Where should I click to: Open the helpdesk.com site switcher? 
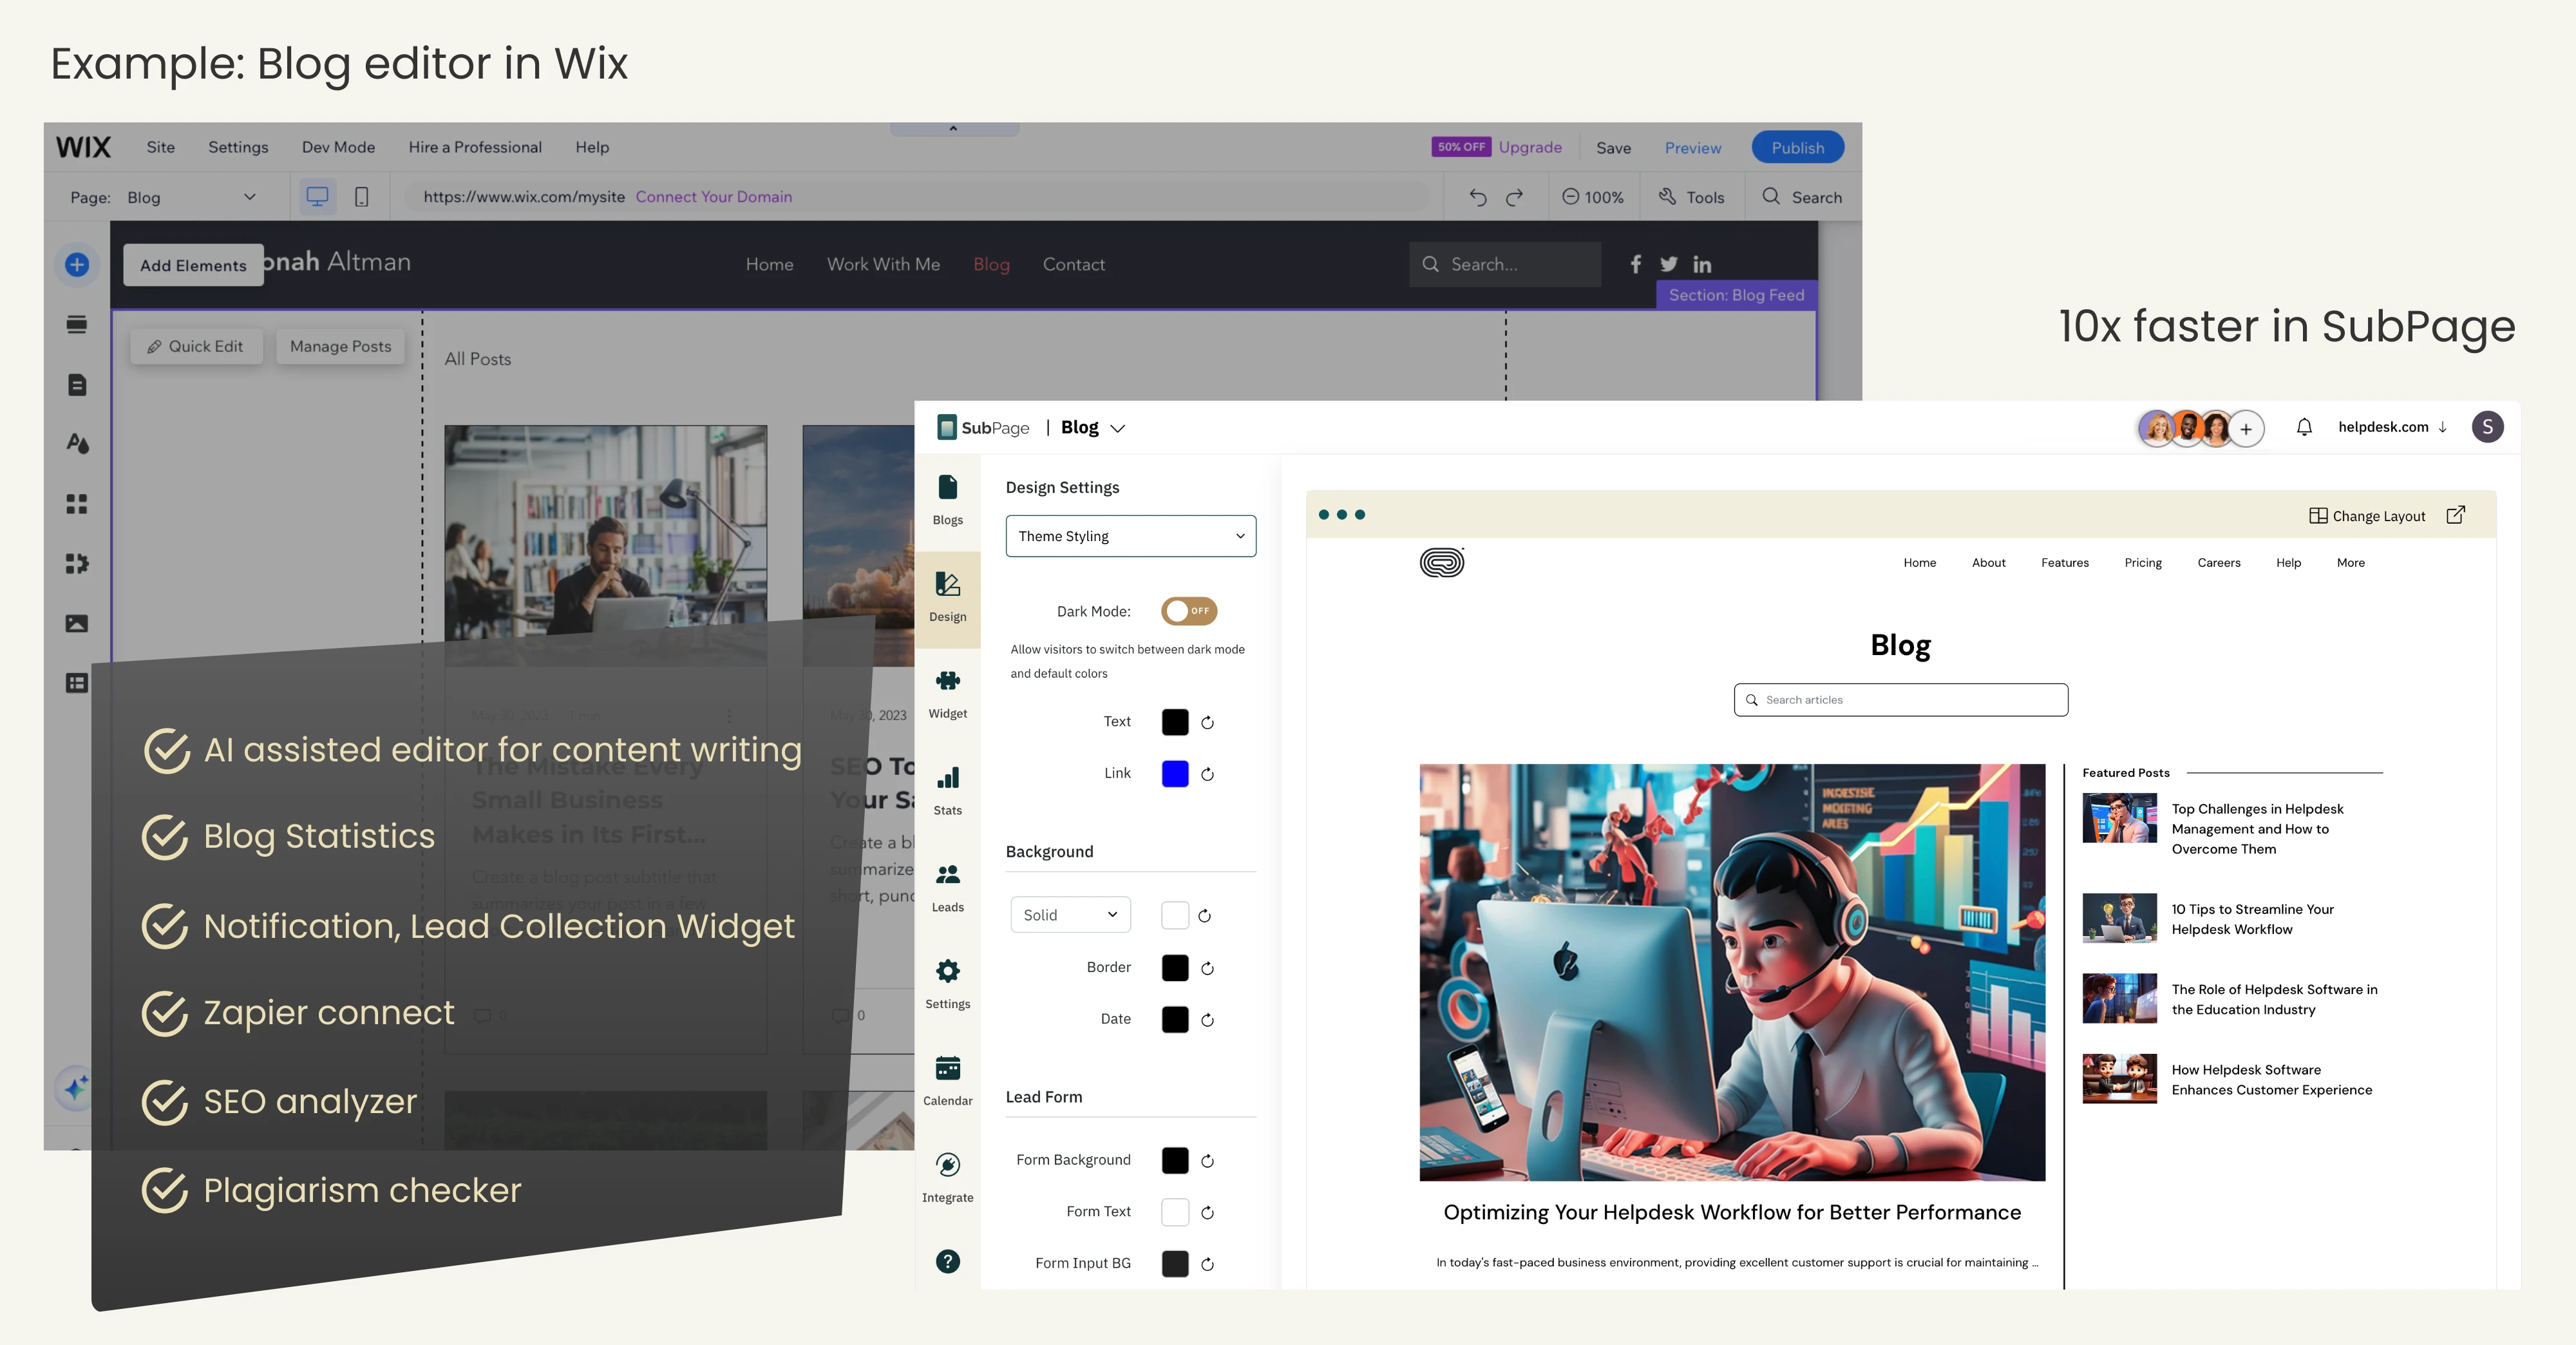click(2392, 427)
